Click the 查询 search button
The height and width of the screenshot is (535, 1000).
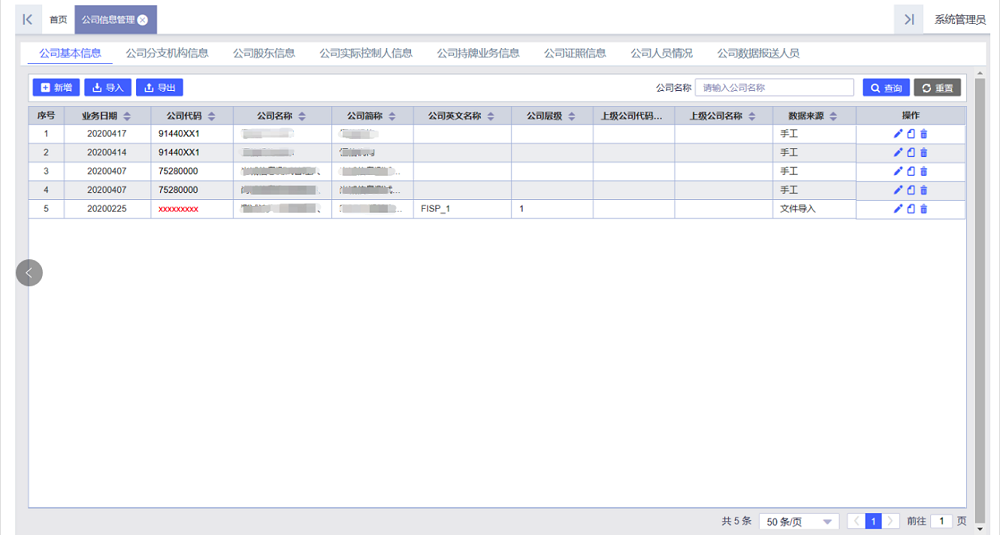point(886,88)
